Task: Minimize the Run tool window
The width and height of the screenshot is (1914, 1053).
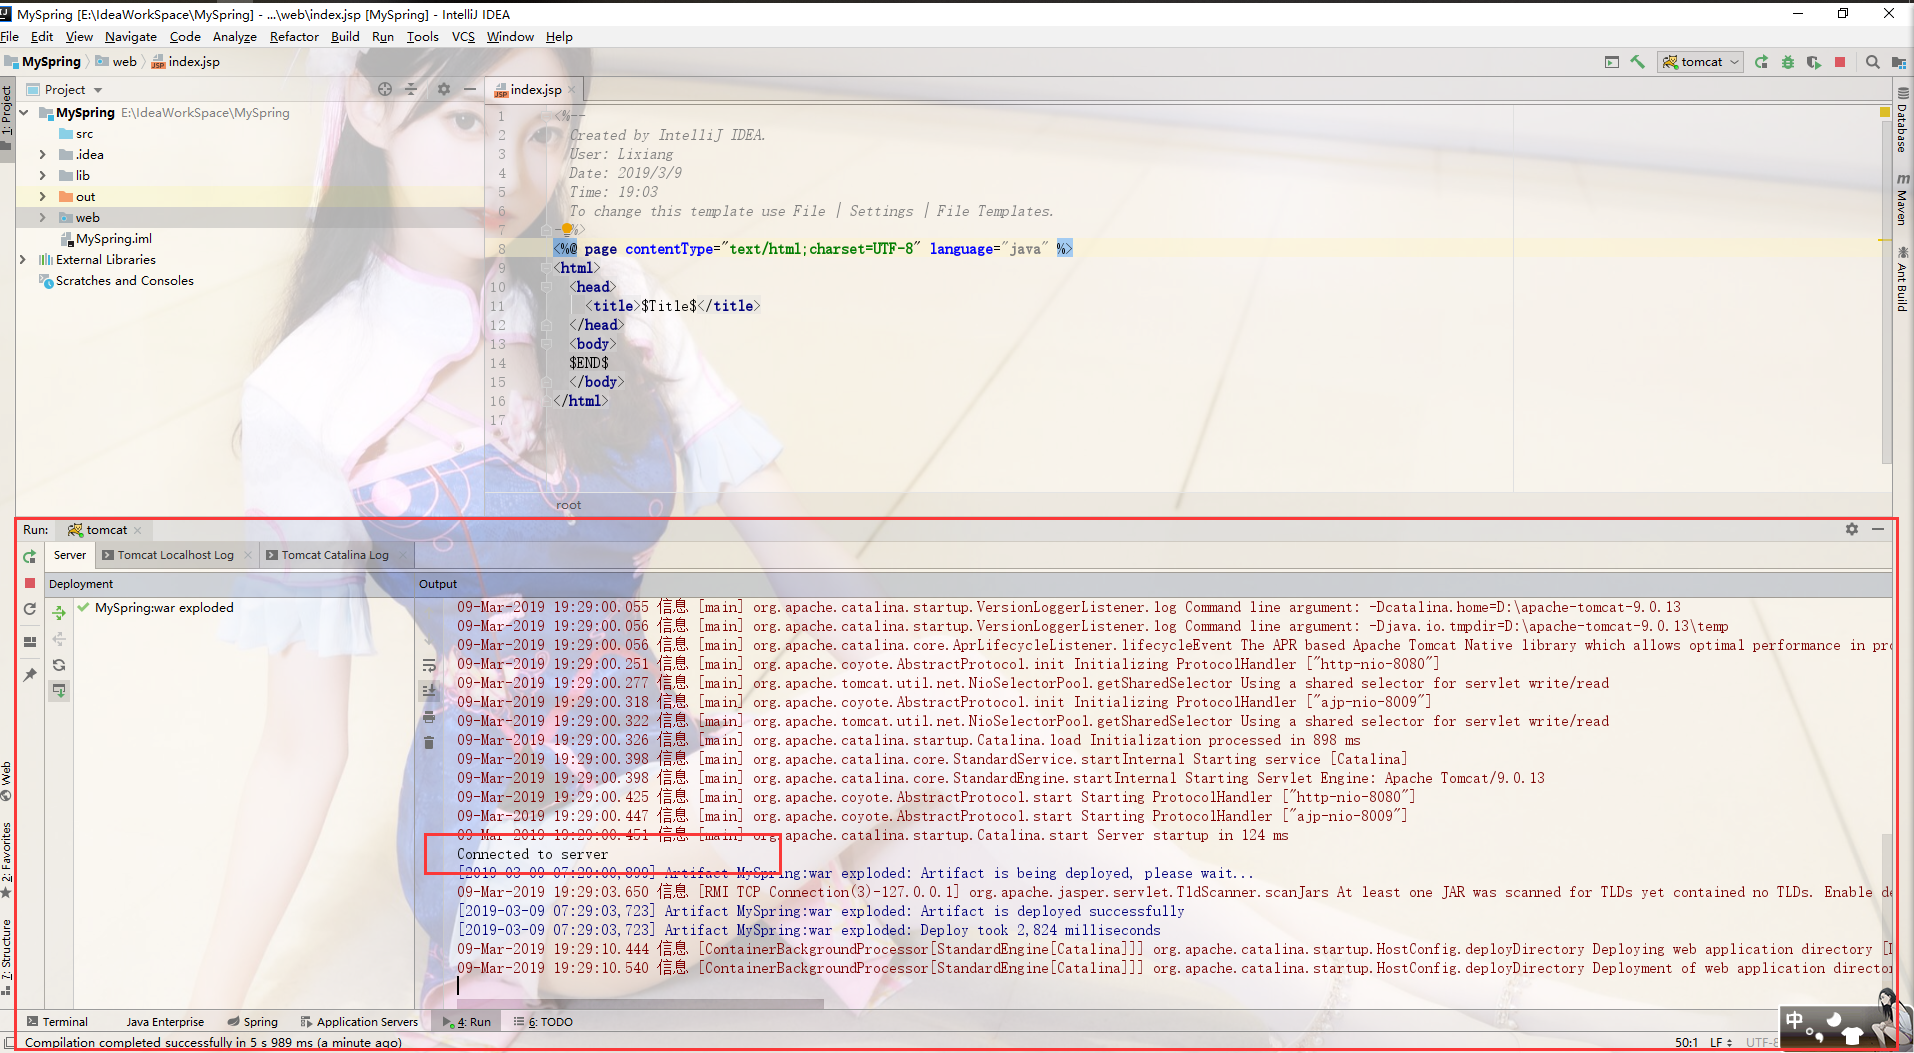Action: coord(1878,529)
